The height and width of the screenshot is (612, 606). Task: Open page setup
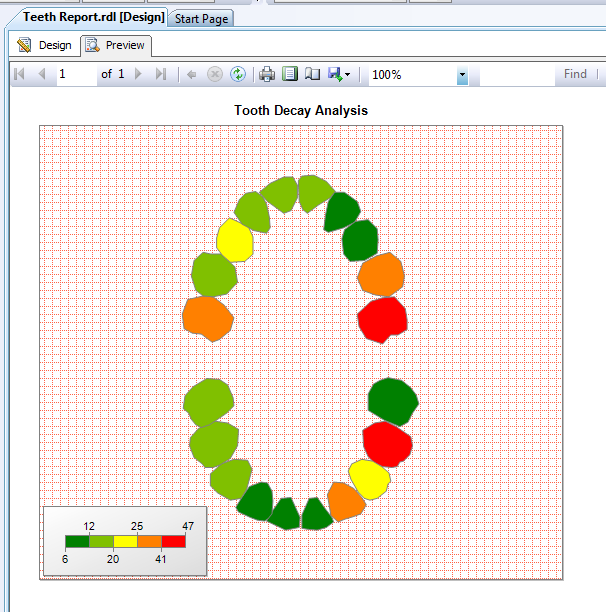point(313,74)
